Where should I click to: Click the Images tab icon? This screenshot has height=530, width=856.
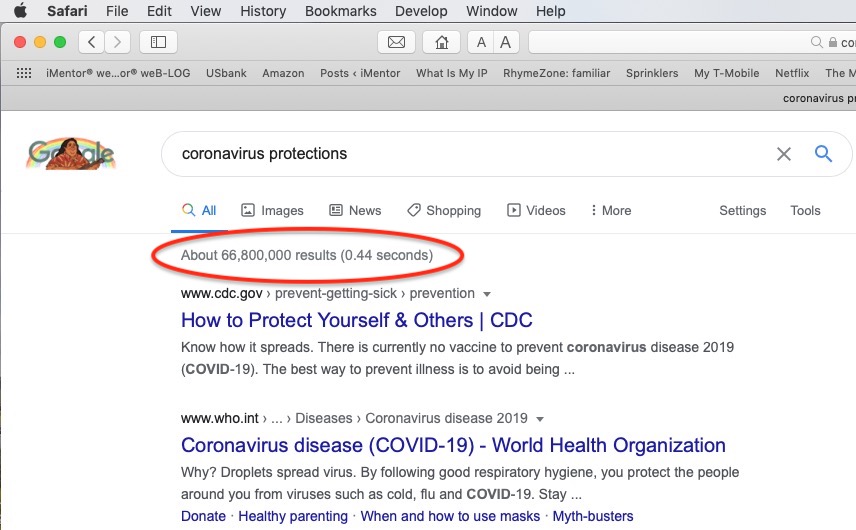[x=248, y=210]
